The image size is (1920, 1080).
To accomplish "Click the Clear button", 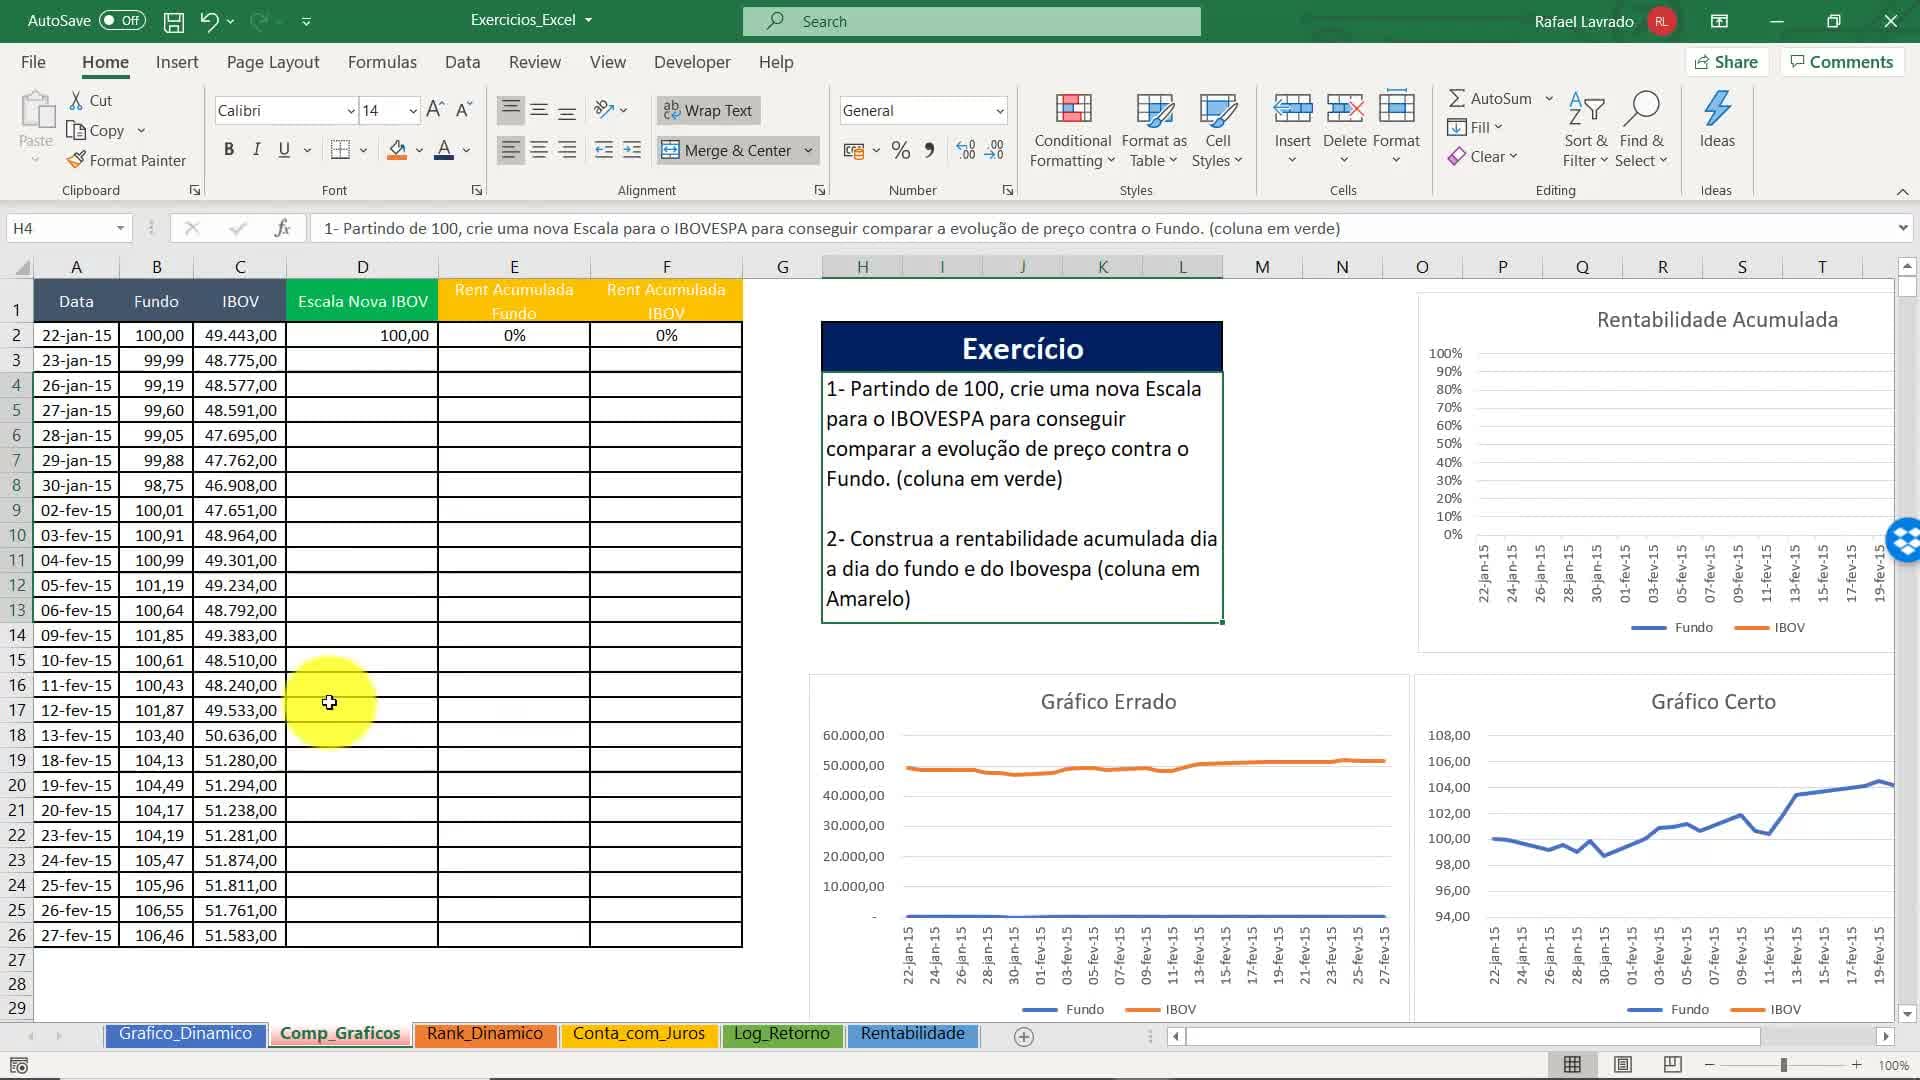I will pyautogui.click(x=1482, y=157).
